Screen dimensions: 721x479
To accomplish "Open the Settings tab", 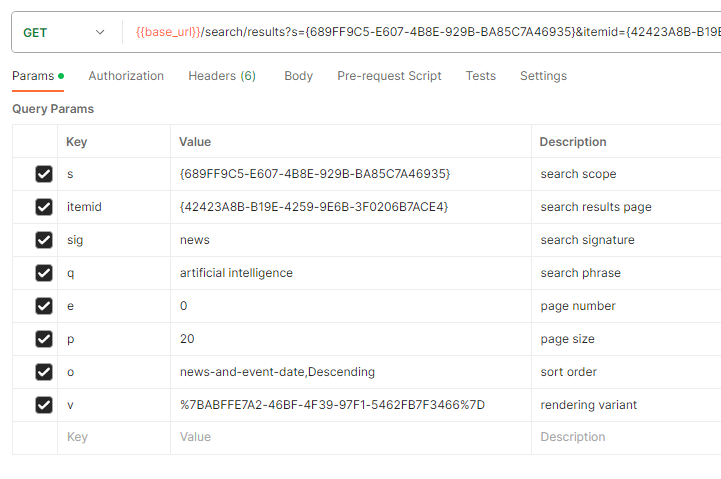I will tap(543, 76).
